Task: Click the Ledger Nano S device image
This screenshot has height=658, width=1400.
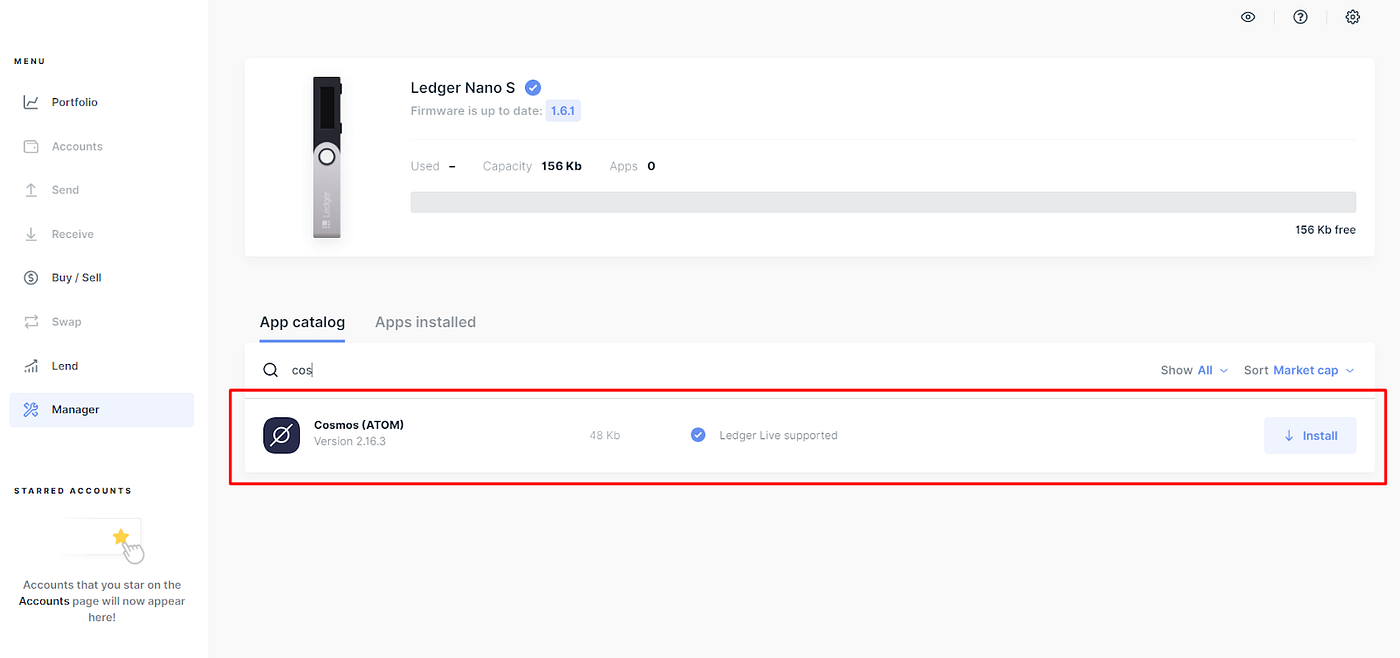Action: [x=327, y=158]
